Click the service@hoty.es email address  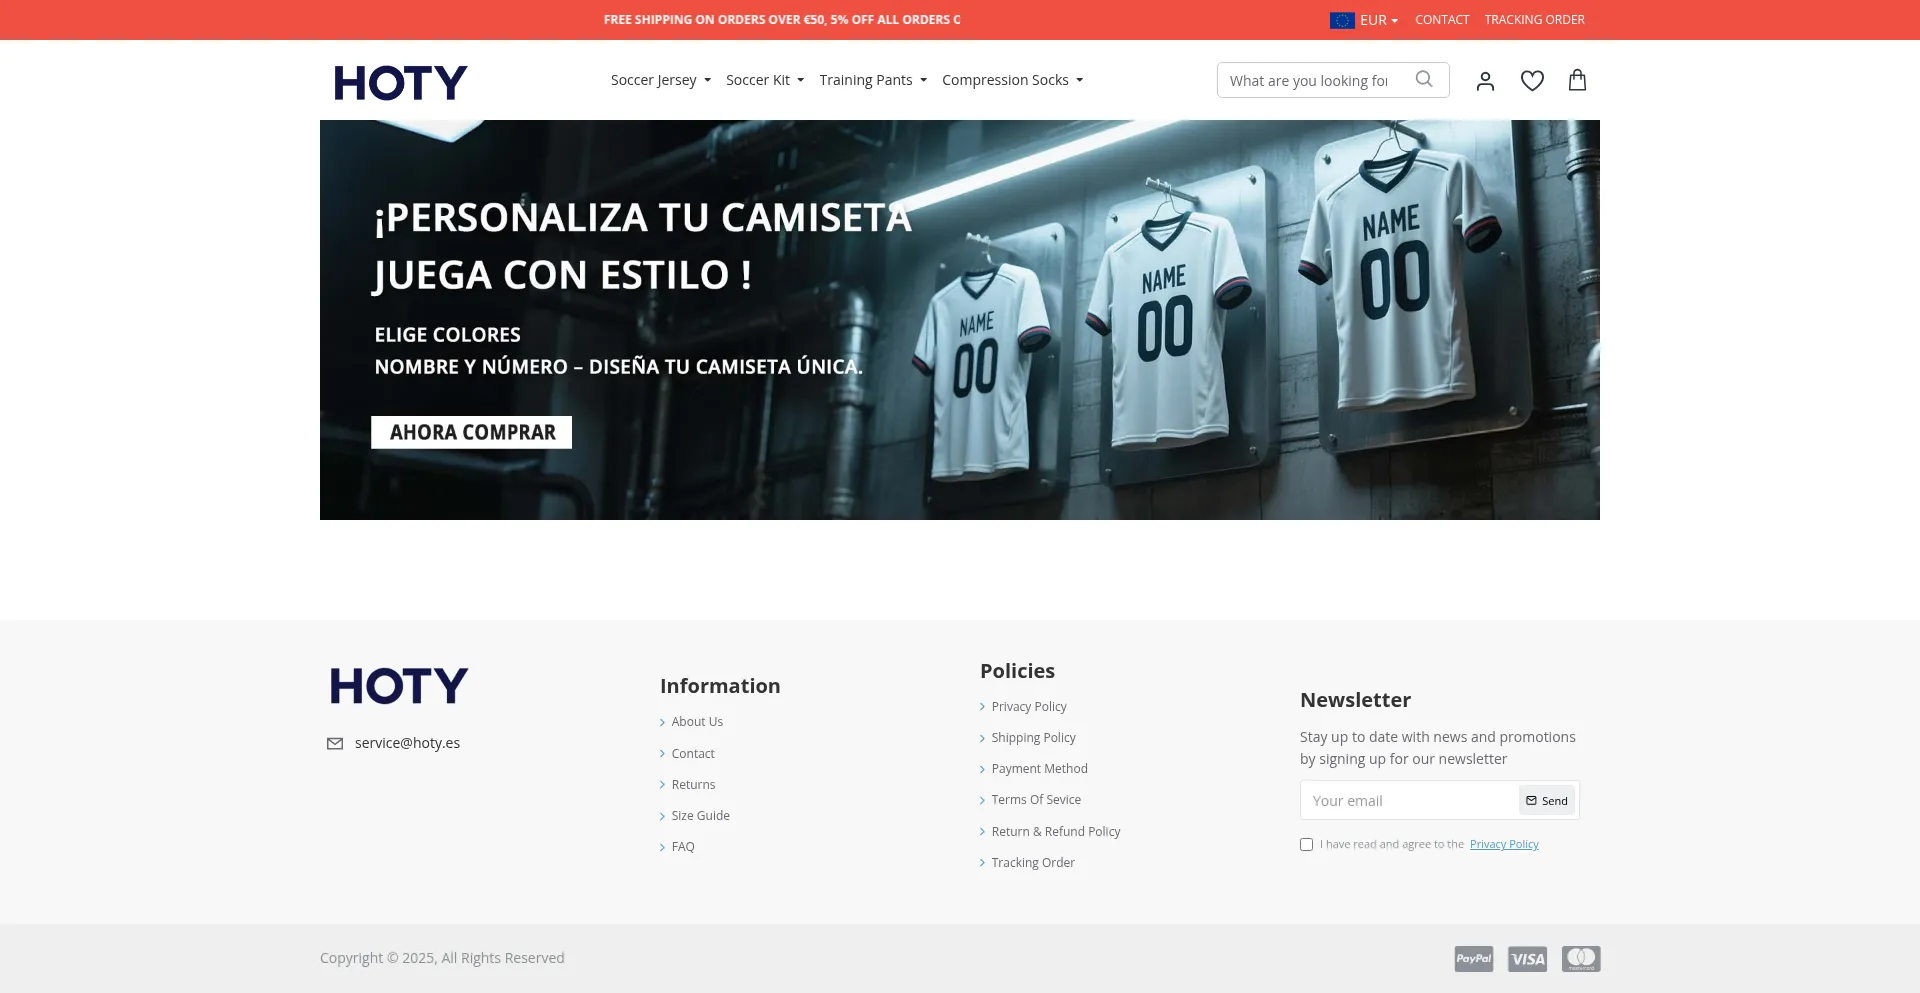coord(407,743)
